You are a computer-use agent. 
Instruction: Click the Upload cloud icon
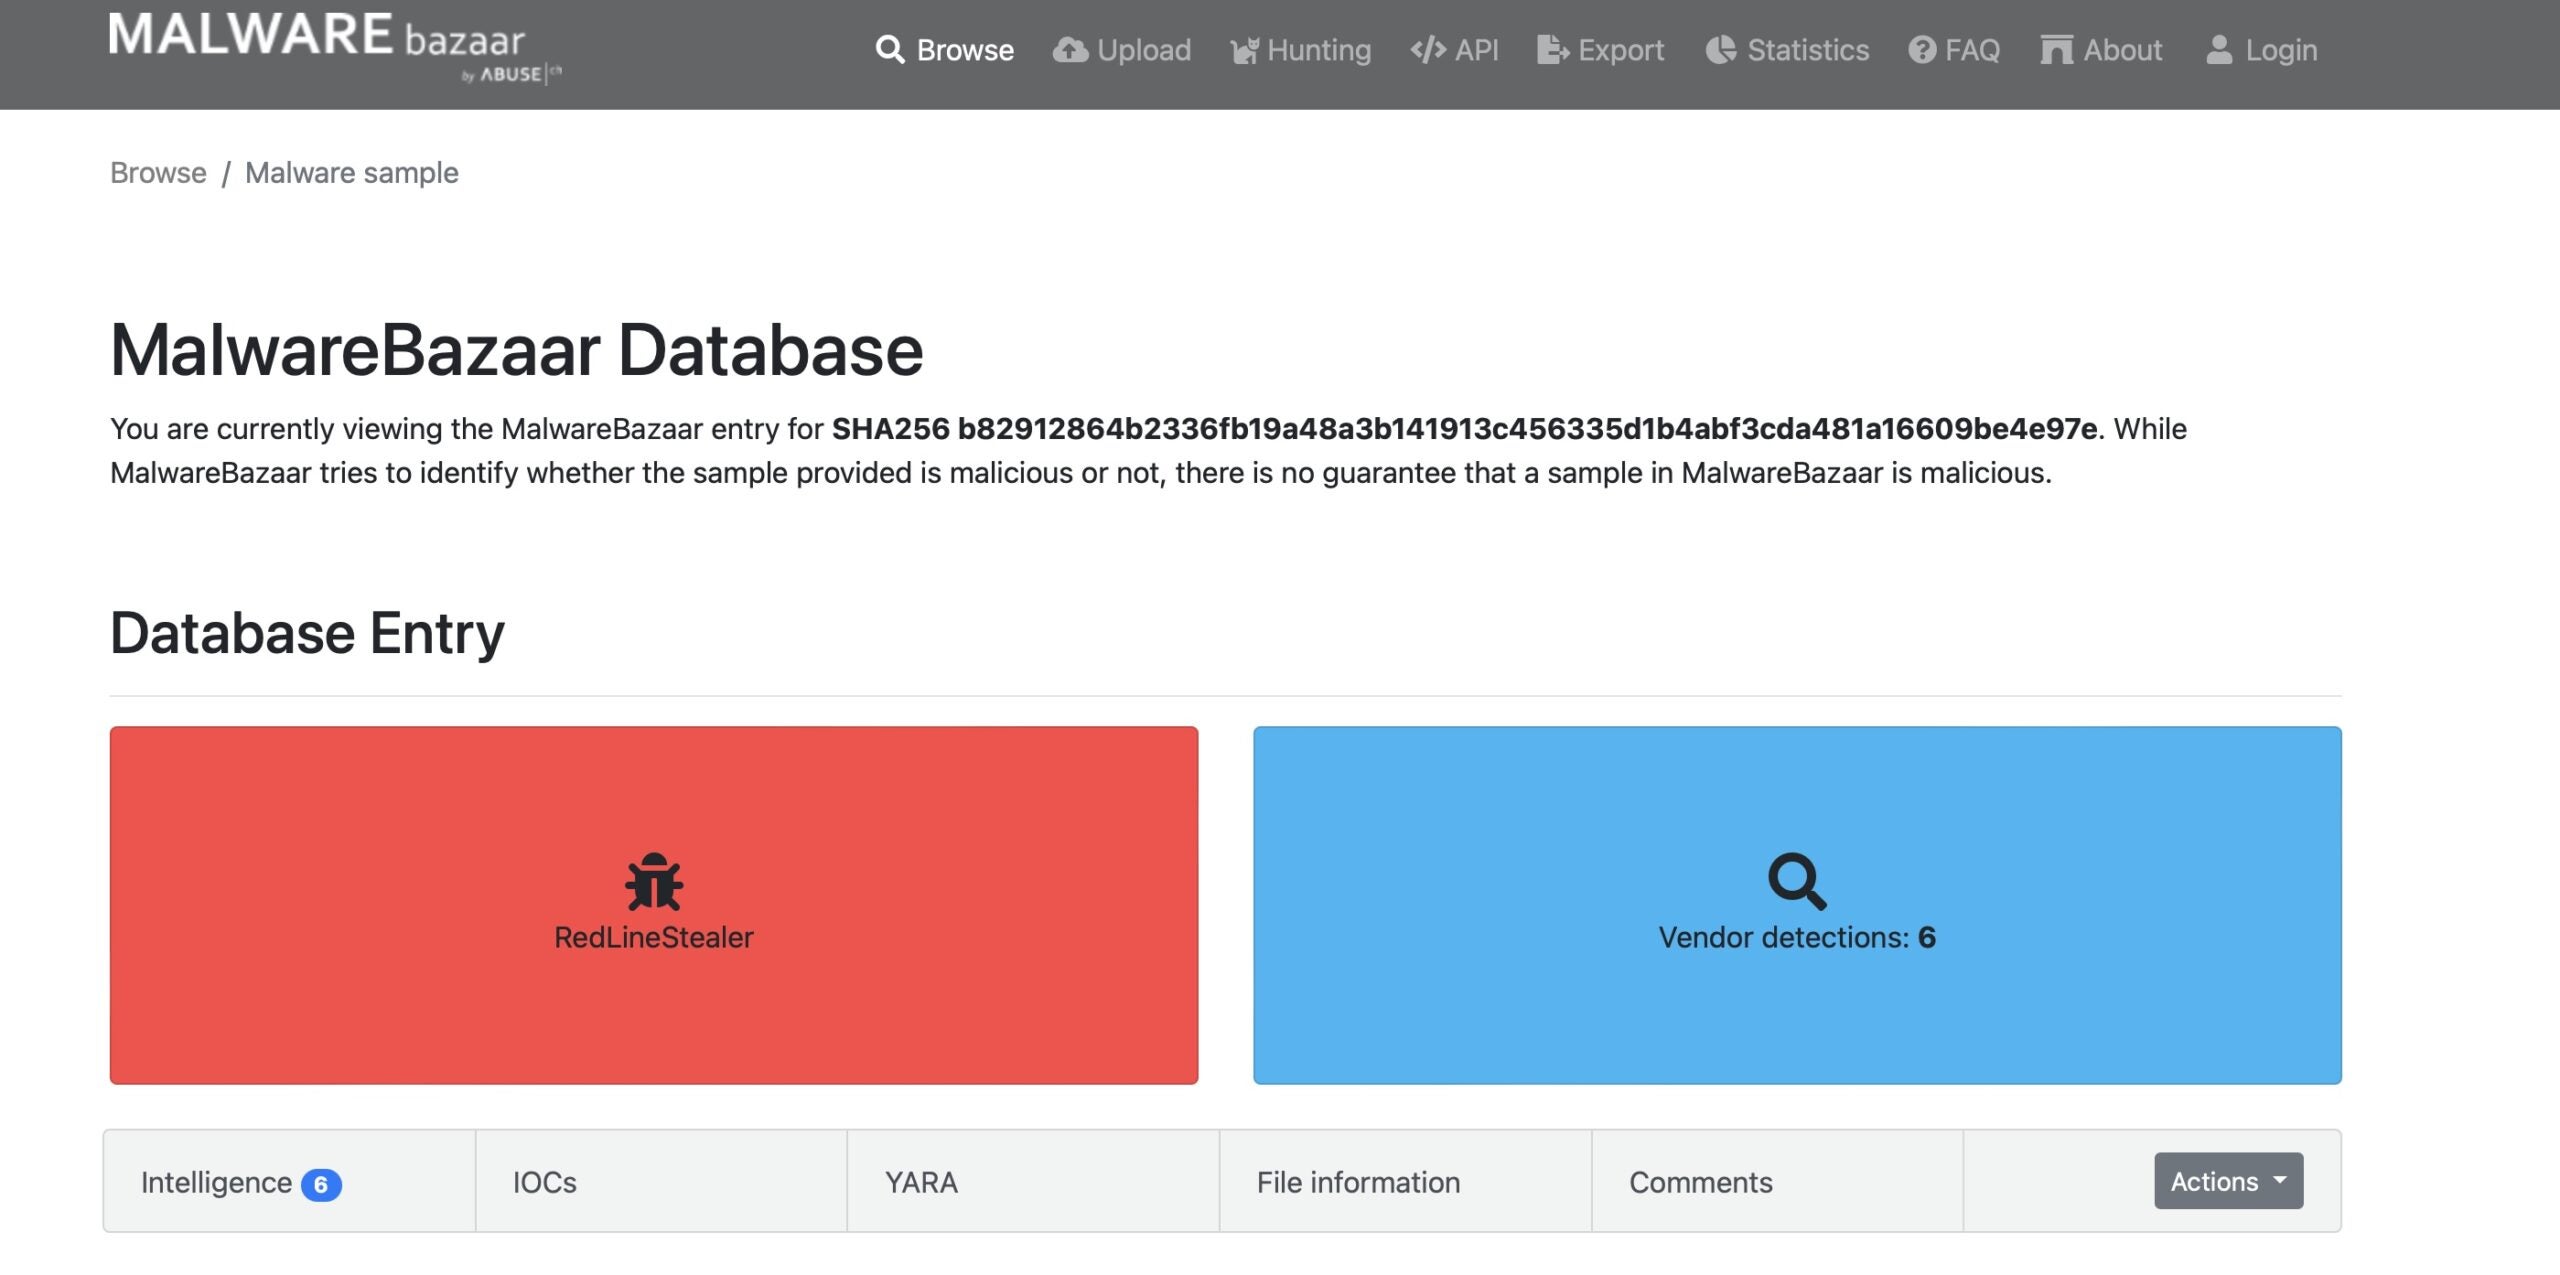point(1070,50)
